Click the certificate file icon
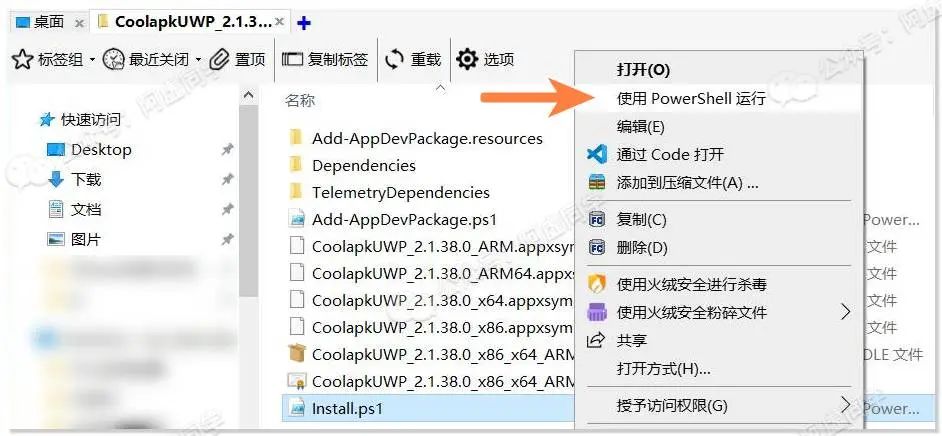This screenshot has width=942, height=436. click(x=297, y=381)
